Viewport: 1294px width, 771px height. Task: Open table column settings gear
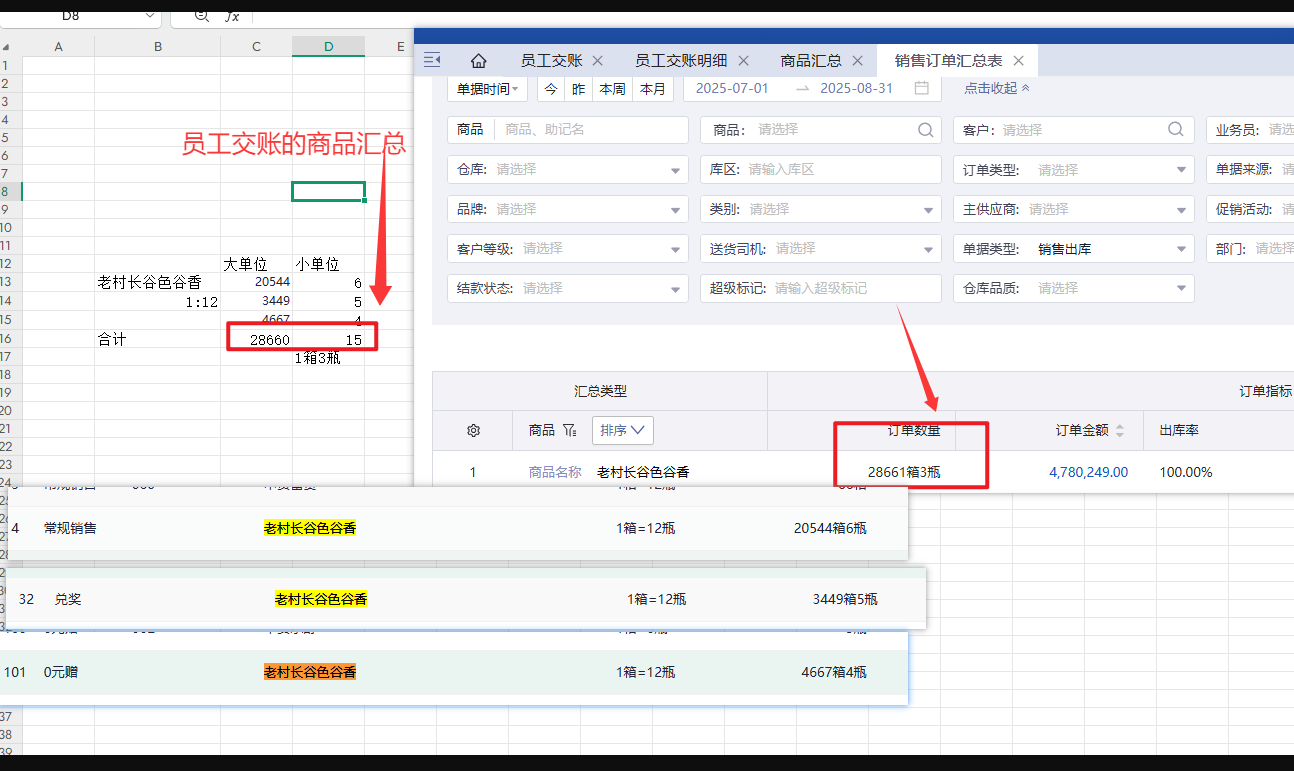click(x=474, y=431)
